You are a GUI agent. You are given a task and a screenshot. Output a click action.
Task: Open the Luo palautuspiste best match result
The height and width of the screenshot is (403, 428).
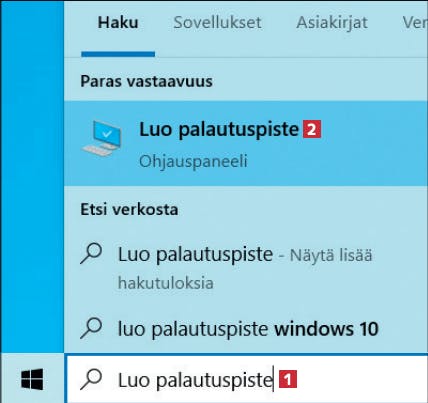pos(246,144)
